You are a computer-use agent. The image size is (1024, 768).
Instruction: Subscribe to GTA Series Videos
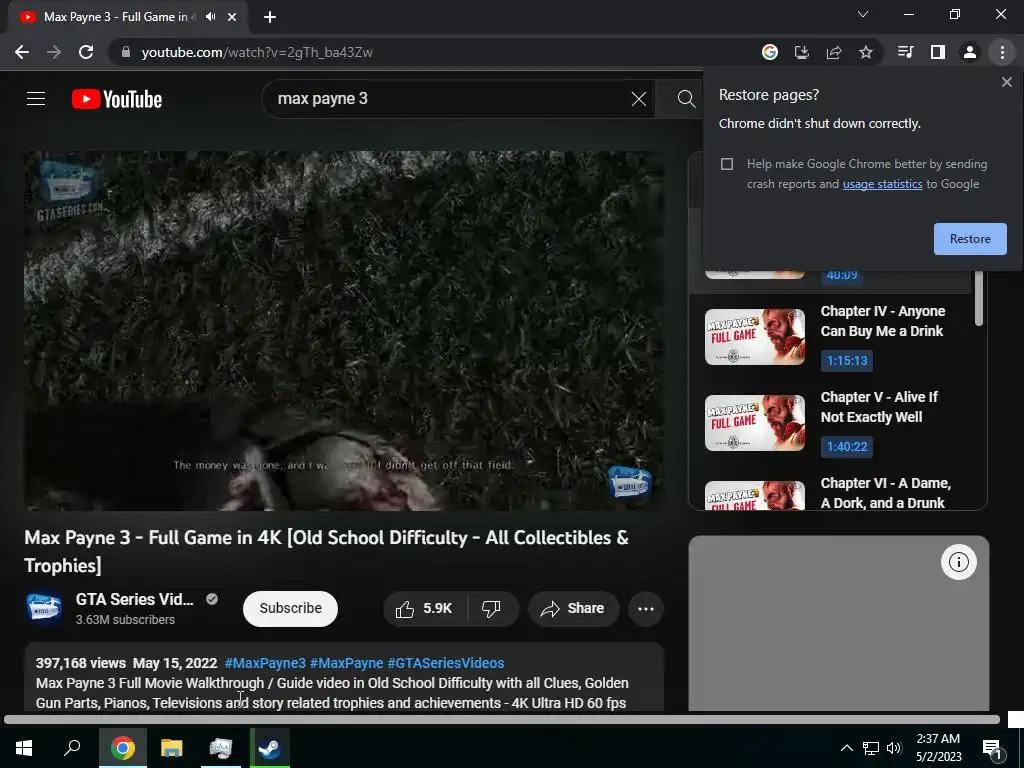click(x=290, y=609)
